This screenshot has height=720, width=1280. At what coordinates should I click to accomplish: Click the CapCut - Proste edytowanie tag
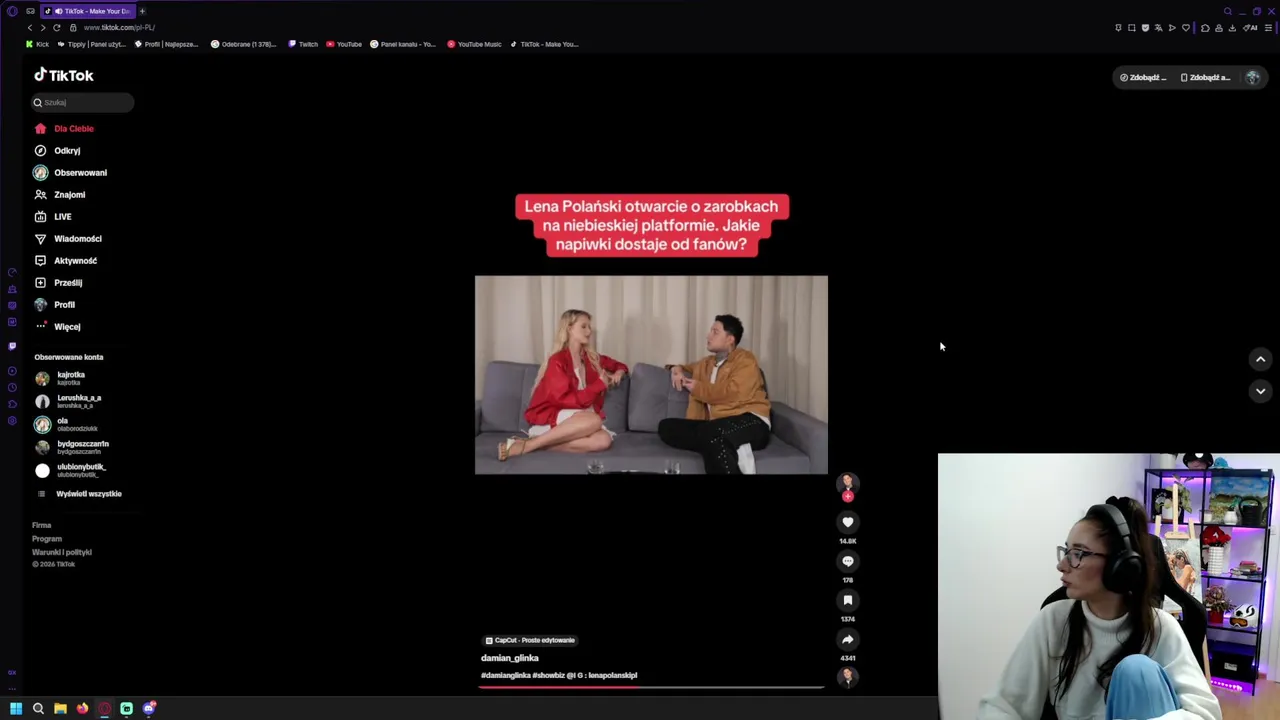pyautogui.click(x=530, y=640)
